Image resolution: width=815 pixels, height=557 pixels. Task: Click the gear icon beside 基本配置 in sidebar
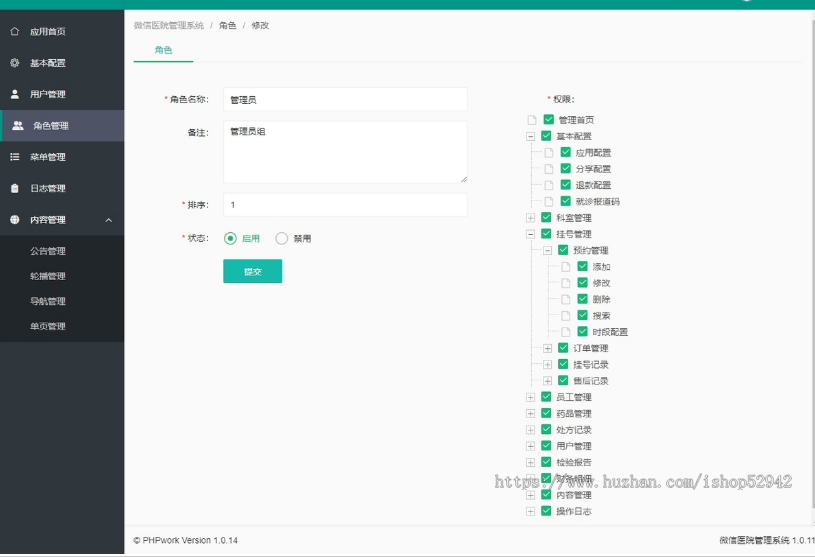click(15, 63)
